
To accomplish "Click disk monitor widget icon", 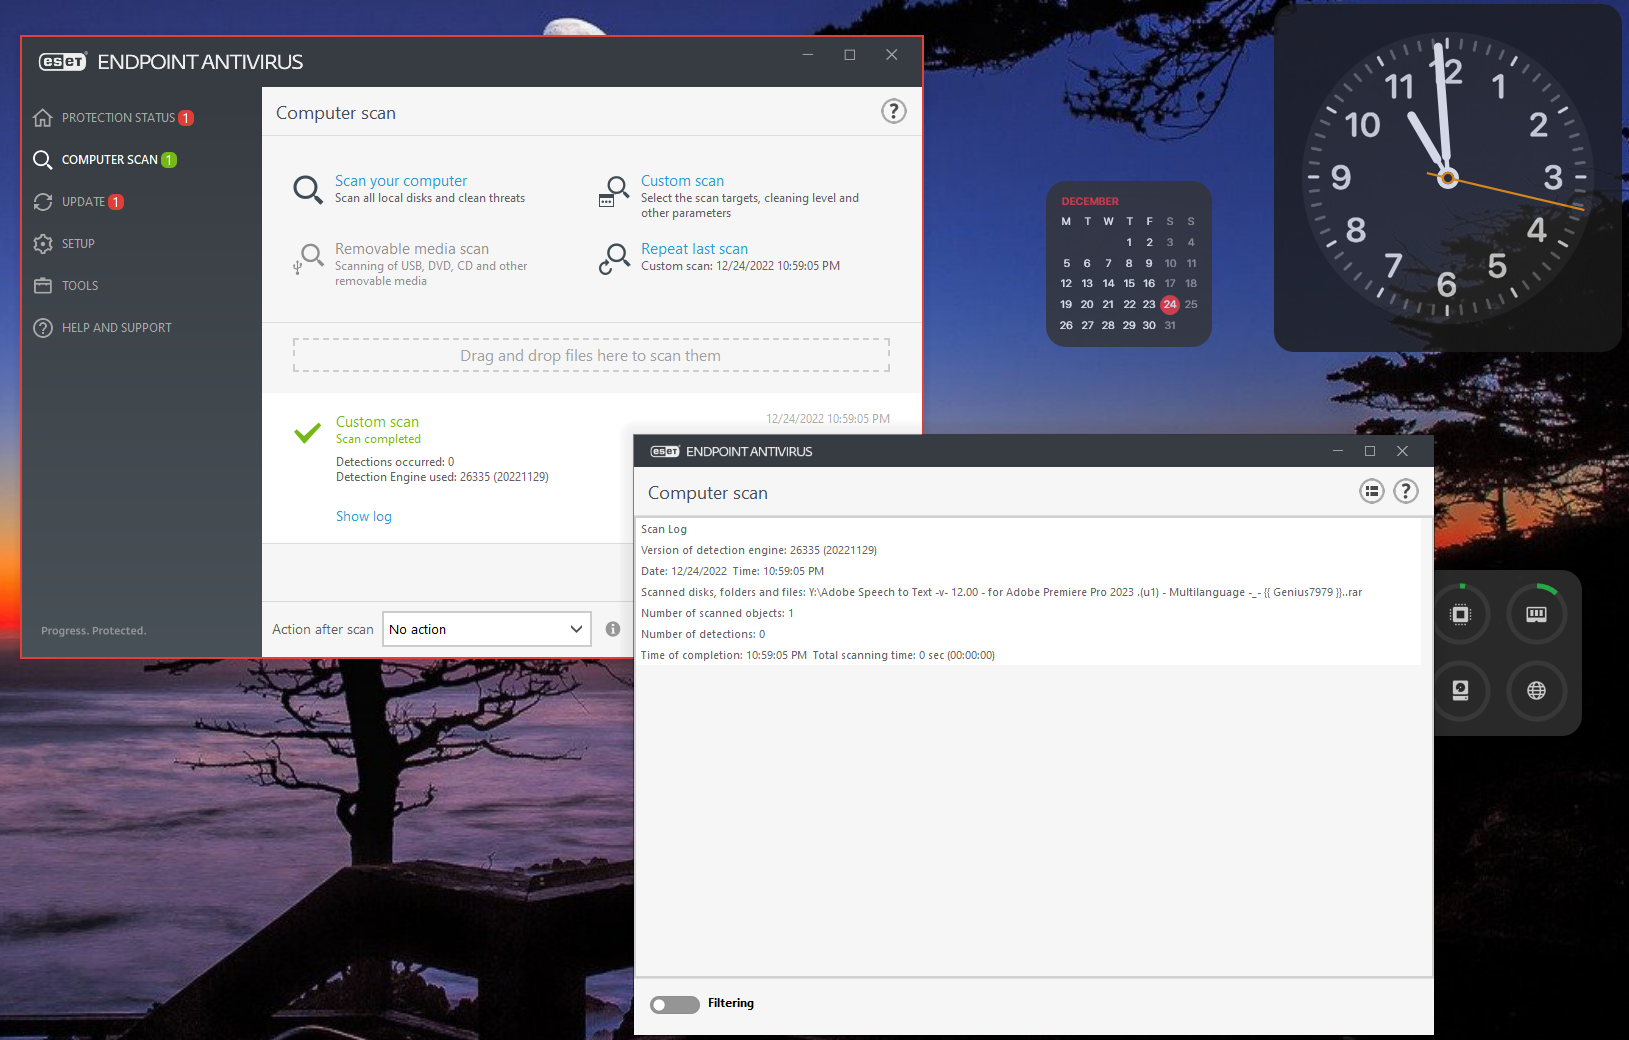I will [1460, 690].
